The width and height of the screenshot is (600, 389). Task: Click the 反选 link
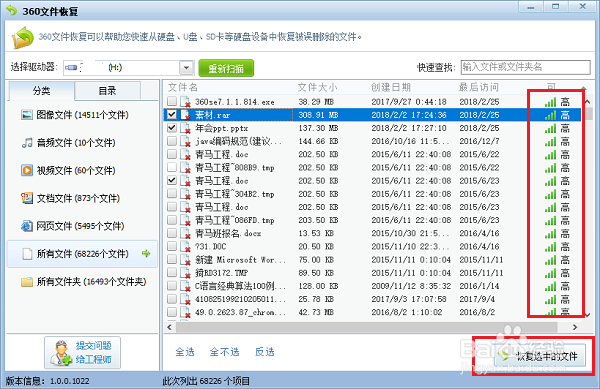point(265,352)
